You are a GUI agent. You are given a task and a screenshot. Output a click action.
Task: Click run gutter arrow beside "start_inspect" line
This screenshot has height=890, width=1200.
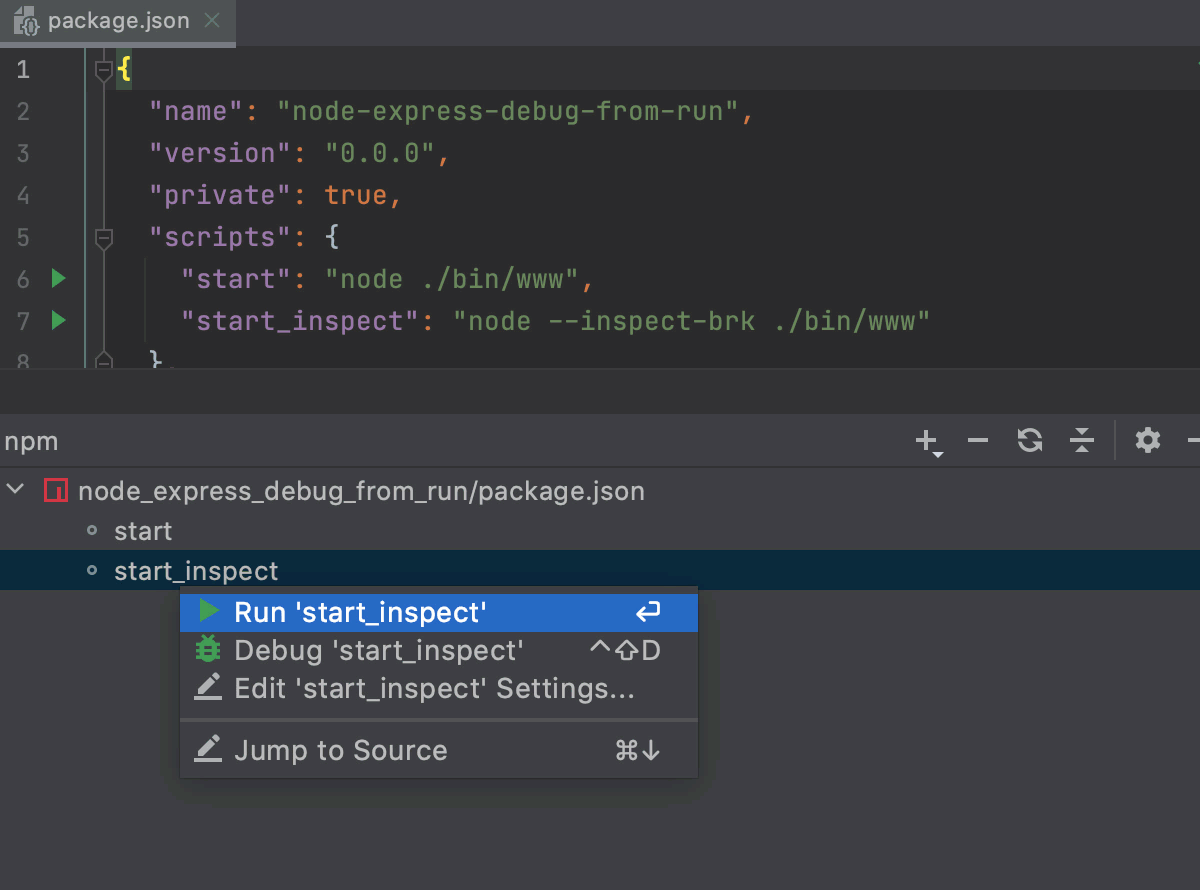tap(58, 321)
